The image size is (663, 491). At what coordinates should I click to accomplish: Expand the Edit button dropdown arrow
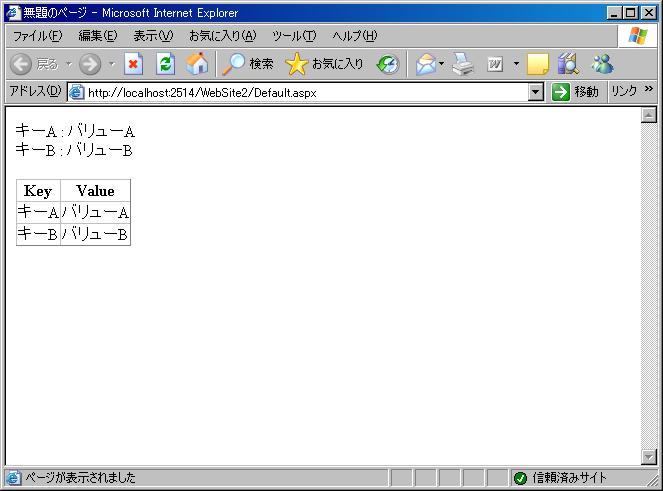click(516, 64)
